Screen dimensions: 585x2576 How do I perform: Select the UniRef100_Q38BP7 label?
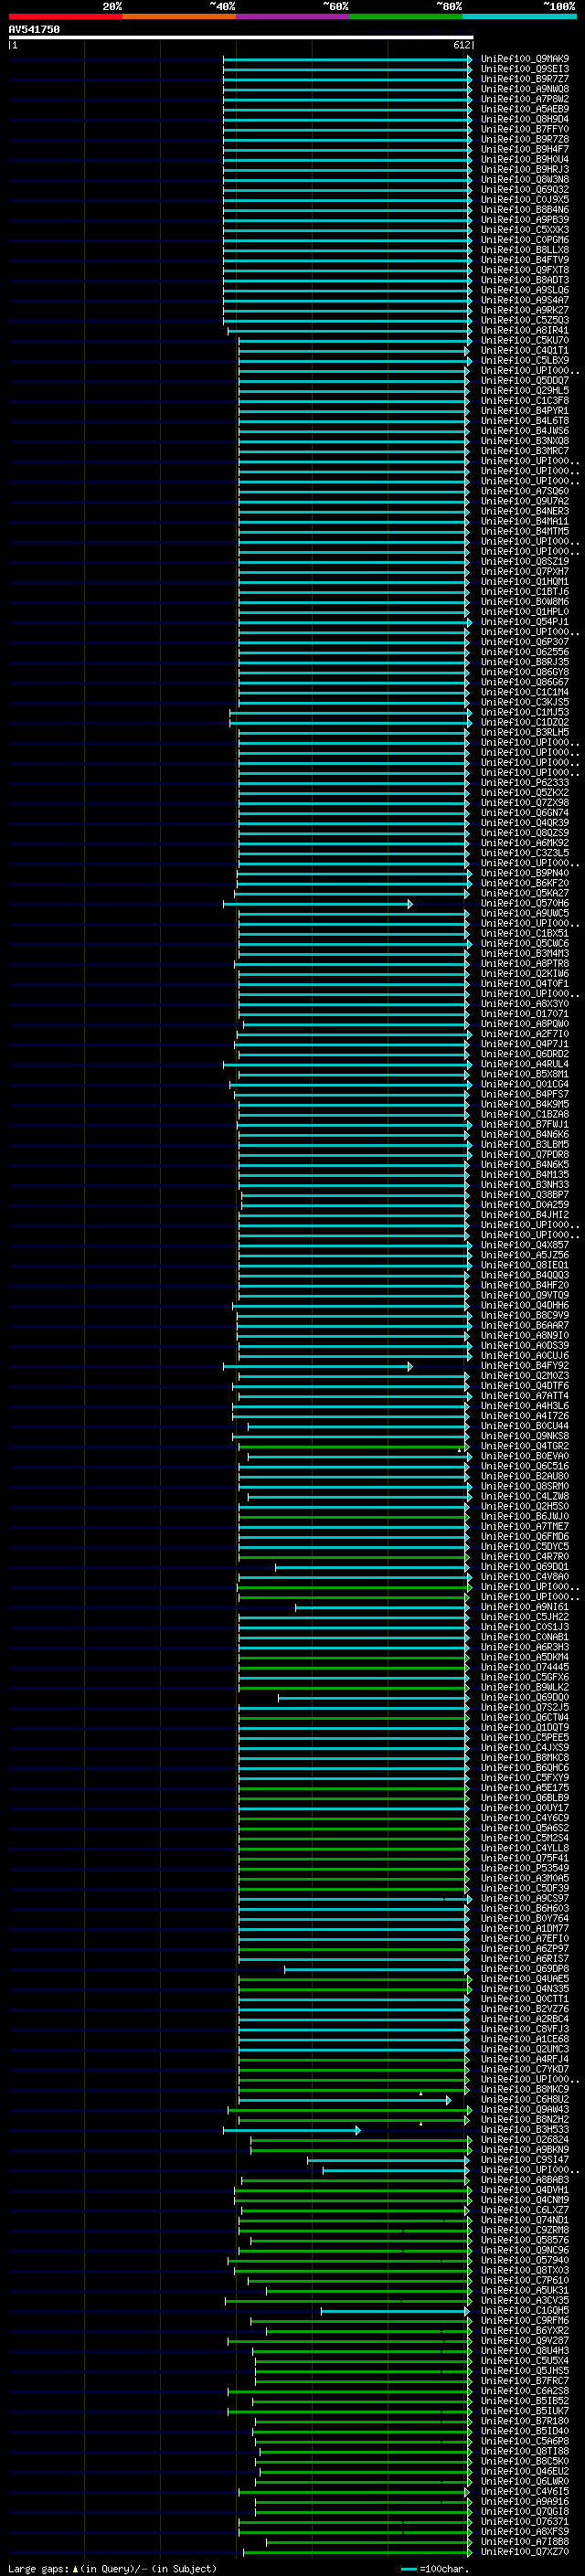525,1194
